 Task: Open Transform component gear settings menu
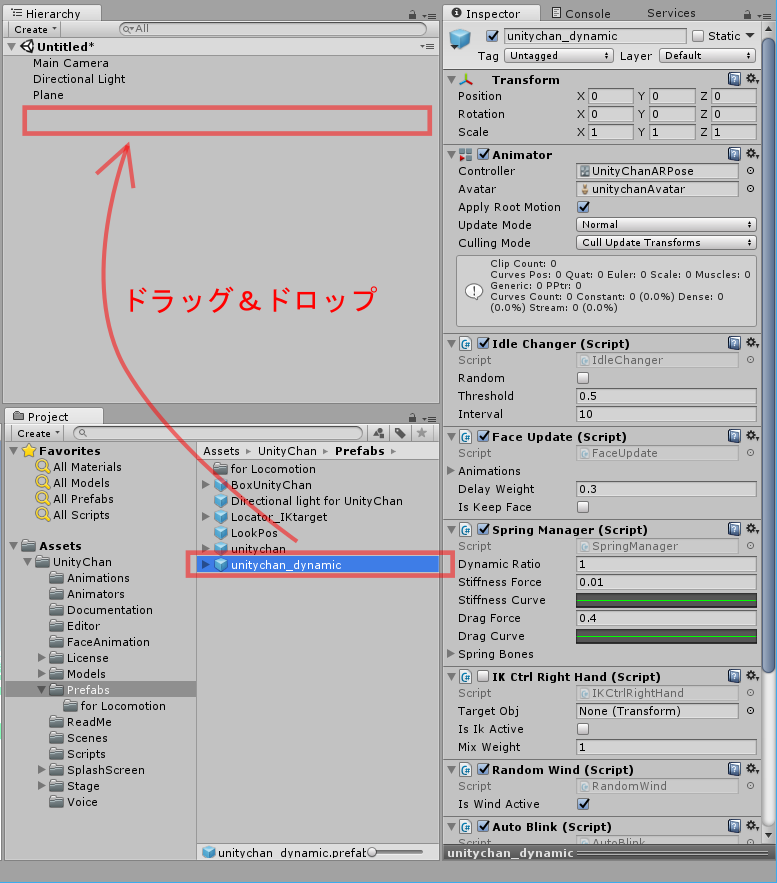coord(752,79)
